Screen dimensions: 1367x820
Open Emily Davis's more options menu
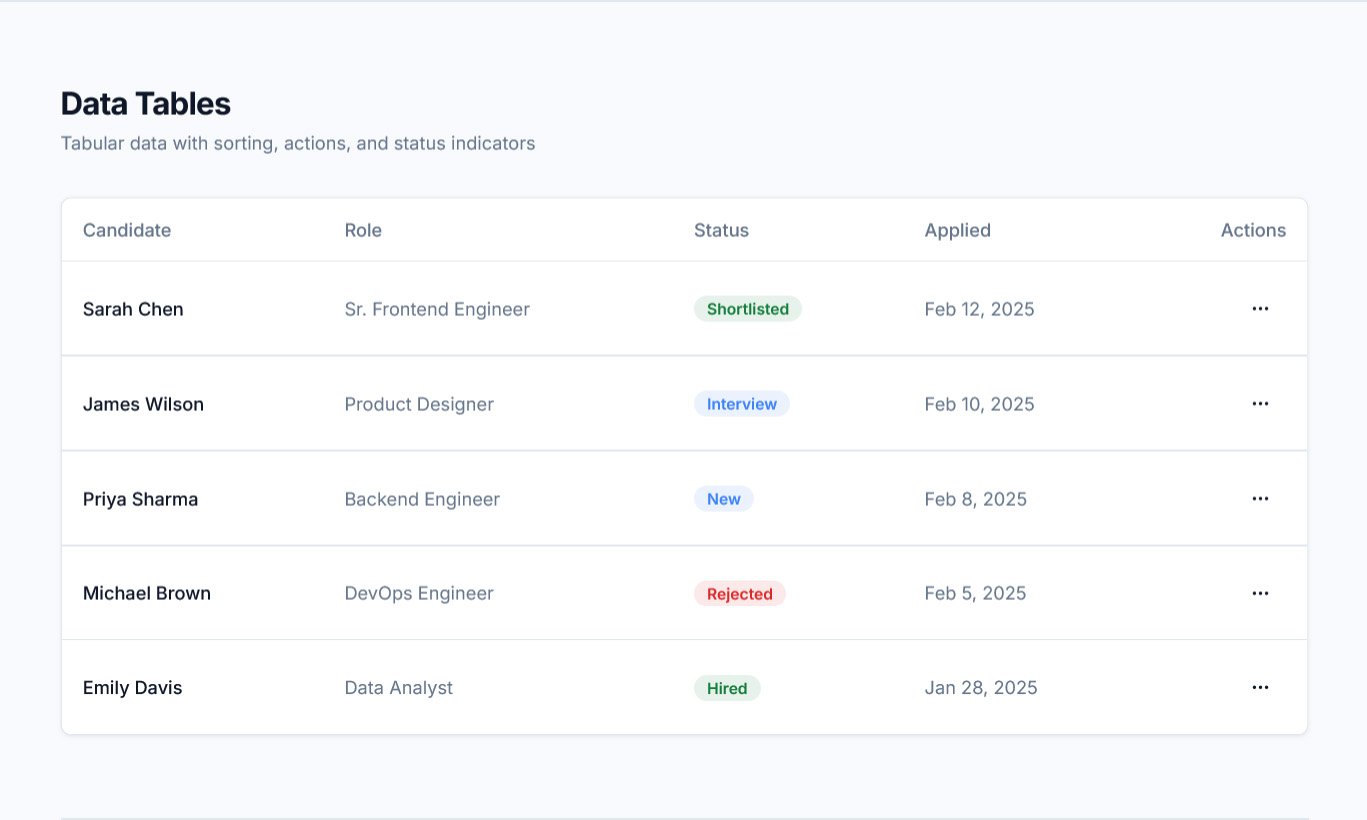point(1260,688)
